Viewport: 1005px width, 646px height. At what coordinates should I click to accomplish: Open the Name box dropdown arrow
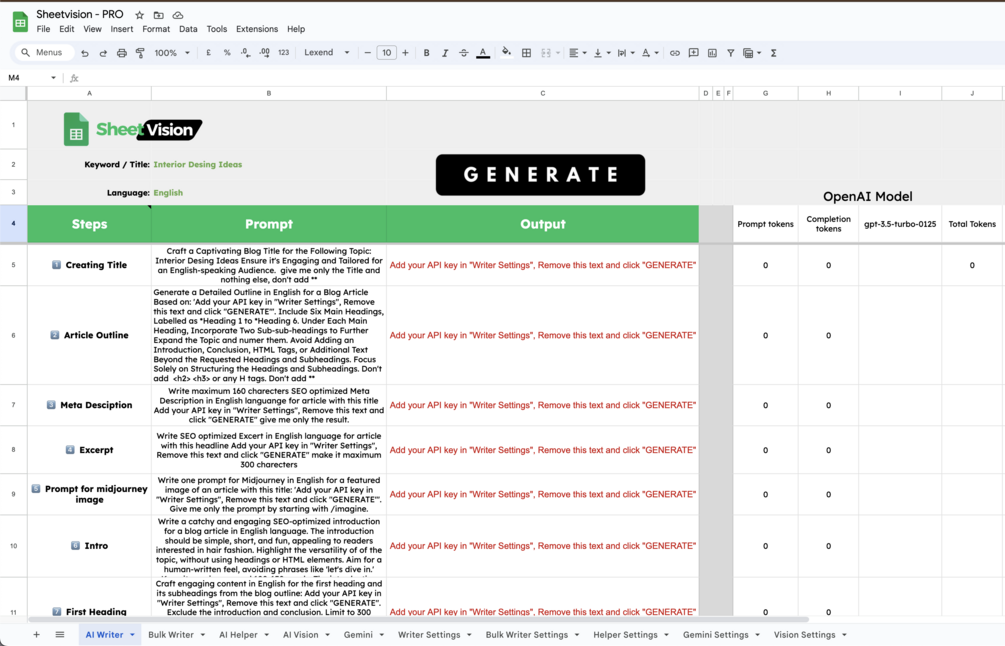click(53, 78)
